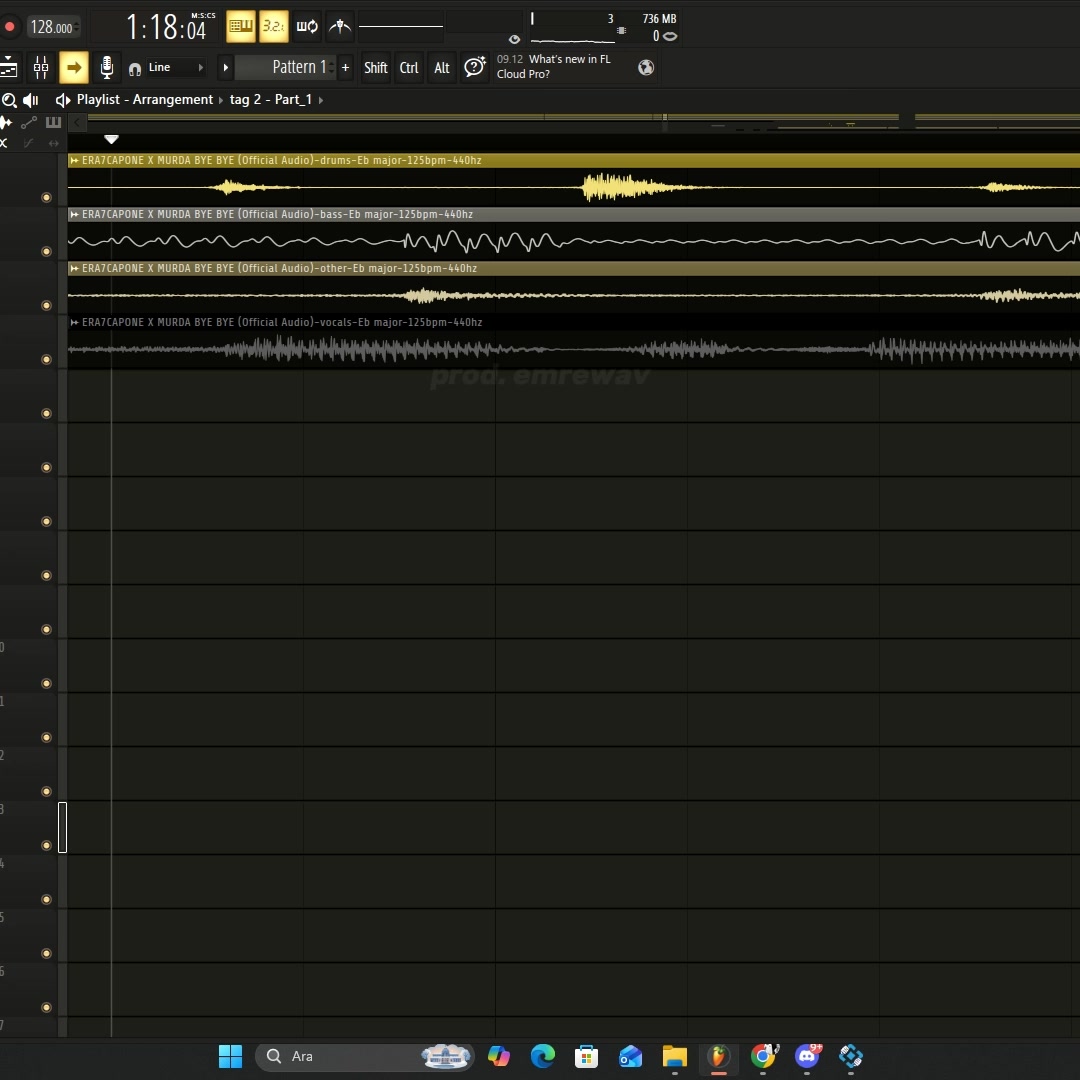The width and height of the screenshot is (1080, 1080).
Task: Add a new pattern with plus button
Action: (x=345, y=68)
